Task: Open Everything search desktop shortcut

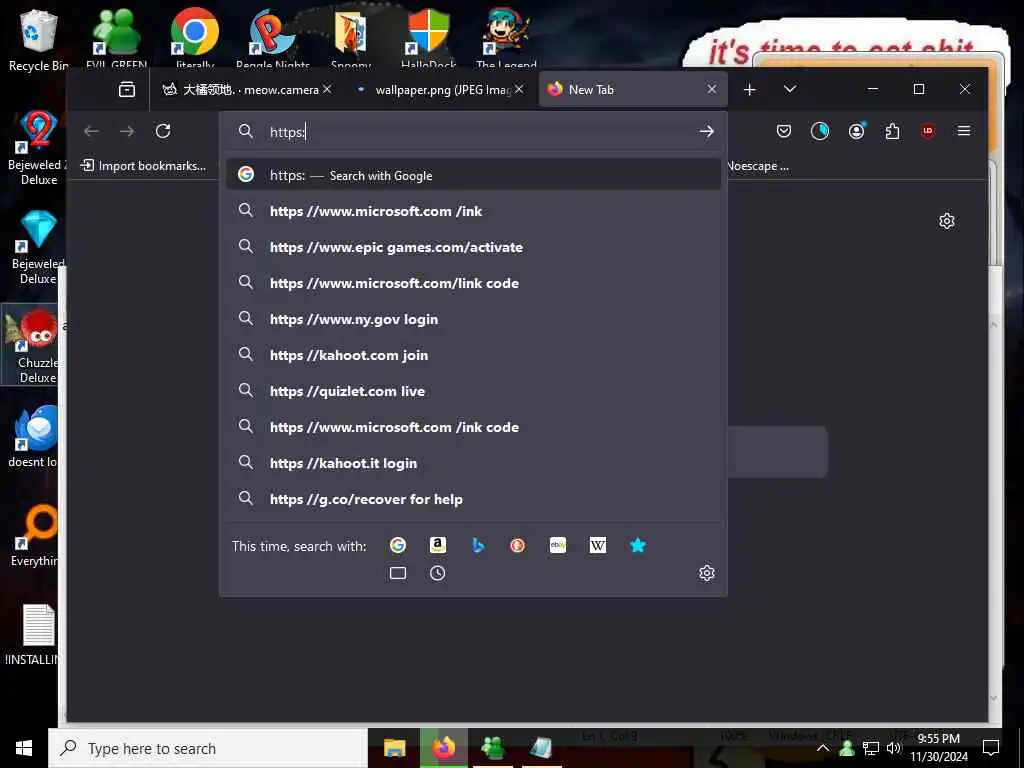Action: coord(34,536)
